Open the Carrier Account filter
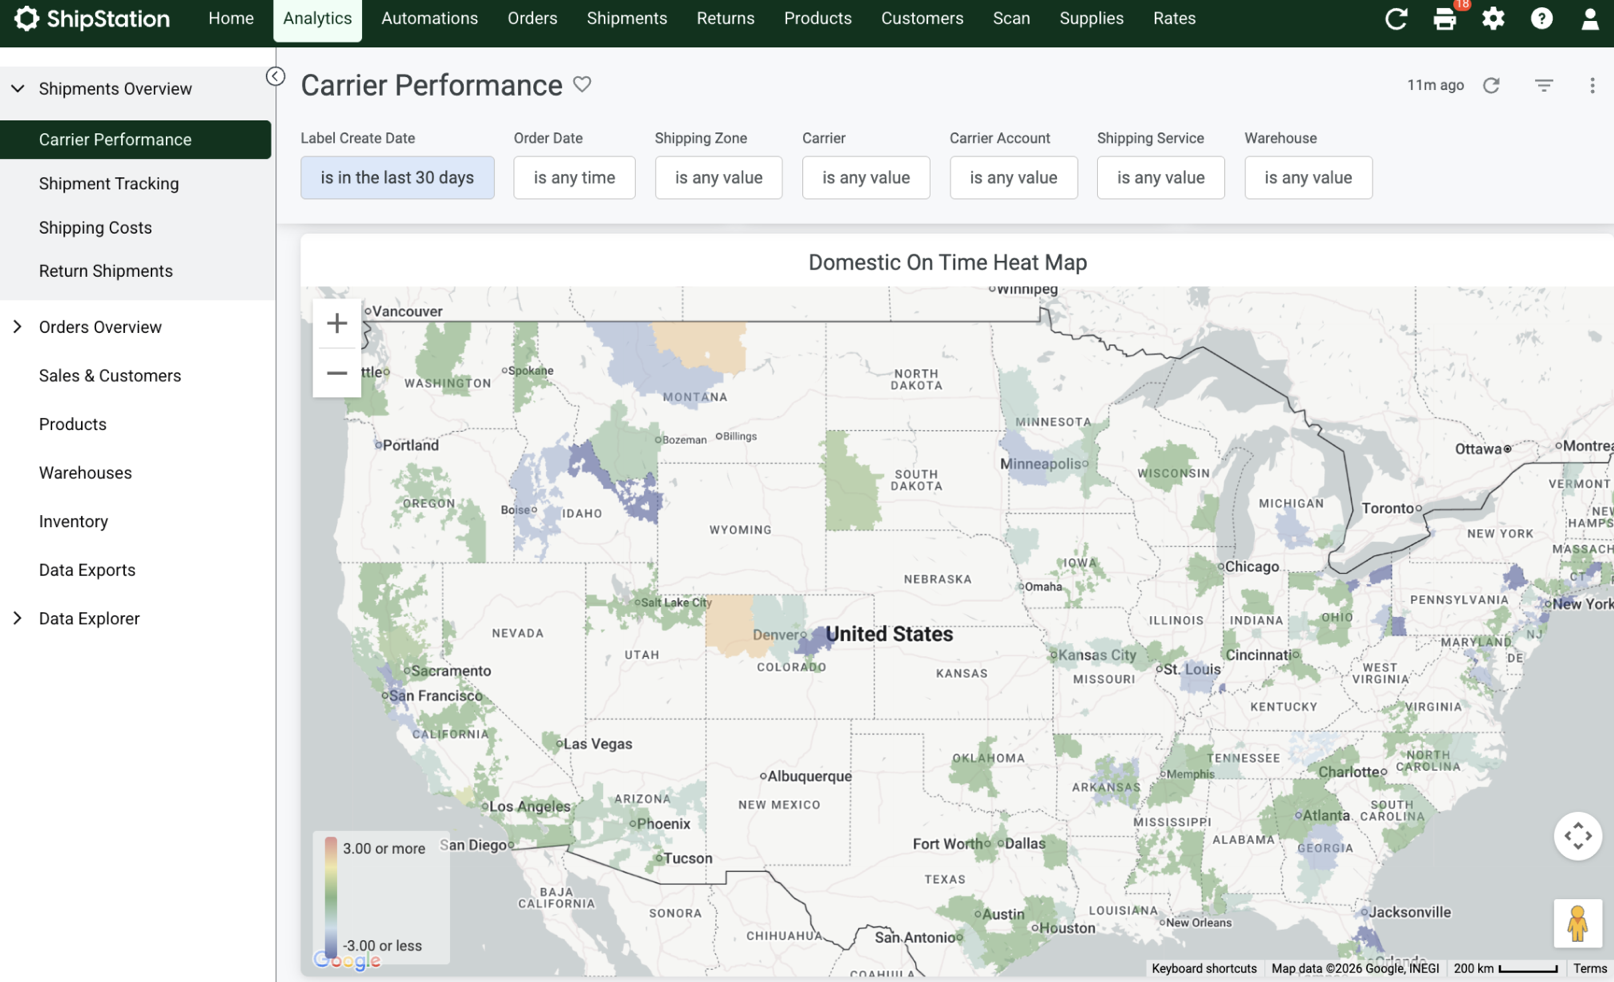Image resolution: width=1614 pixels, height=982 pixels. click(x=1013, y=177)
